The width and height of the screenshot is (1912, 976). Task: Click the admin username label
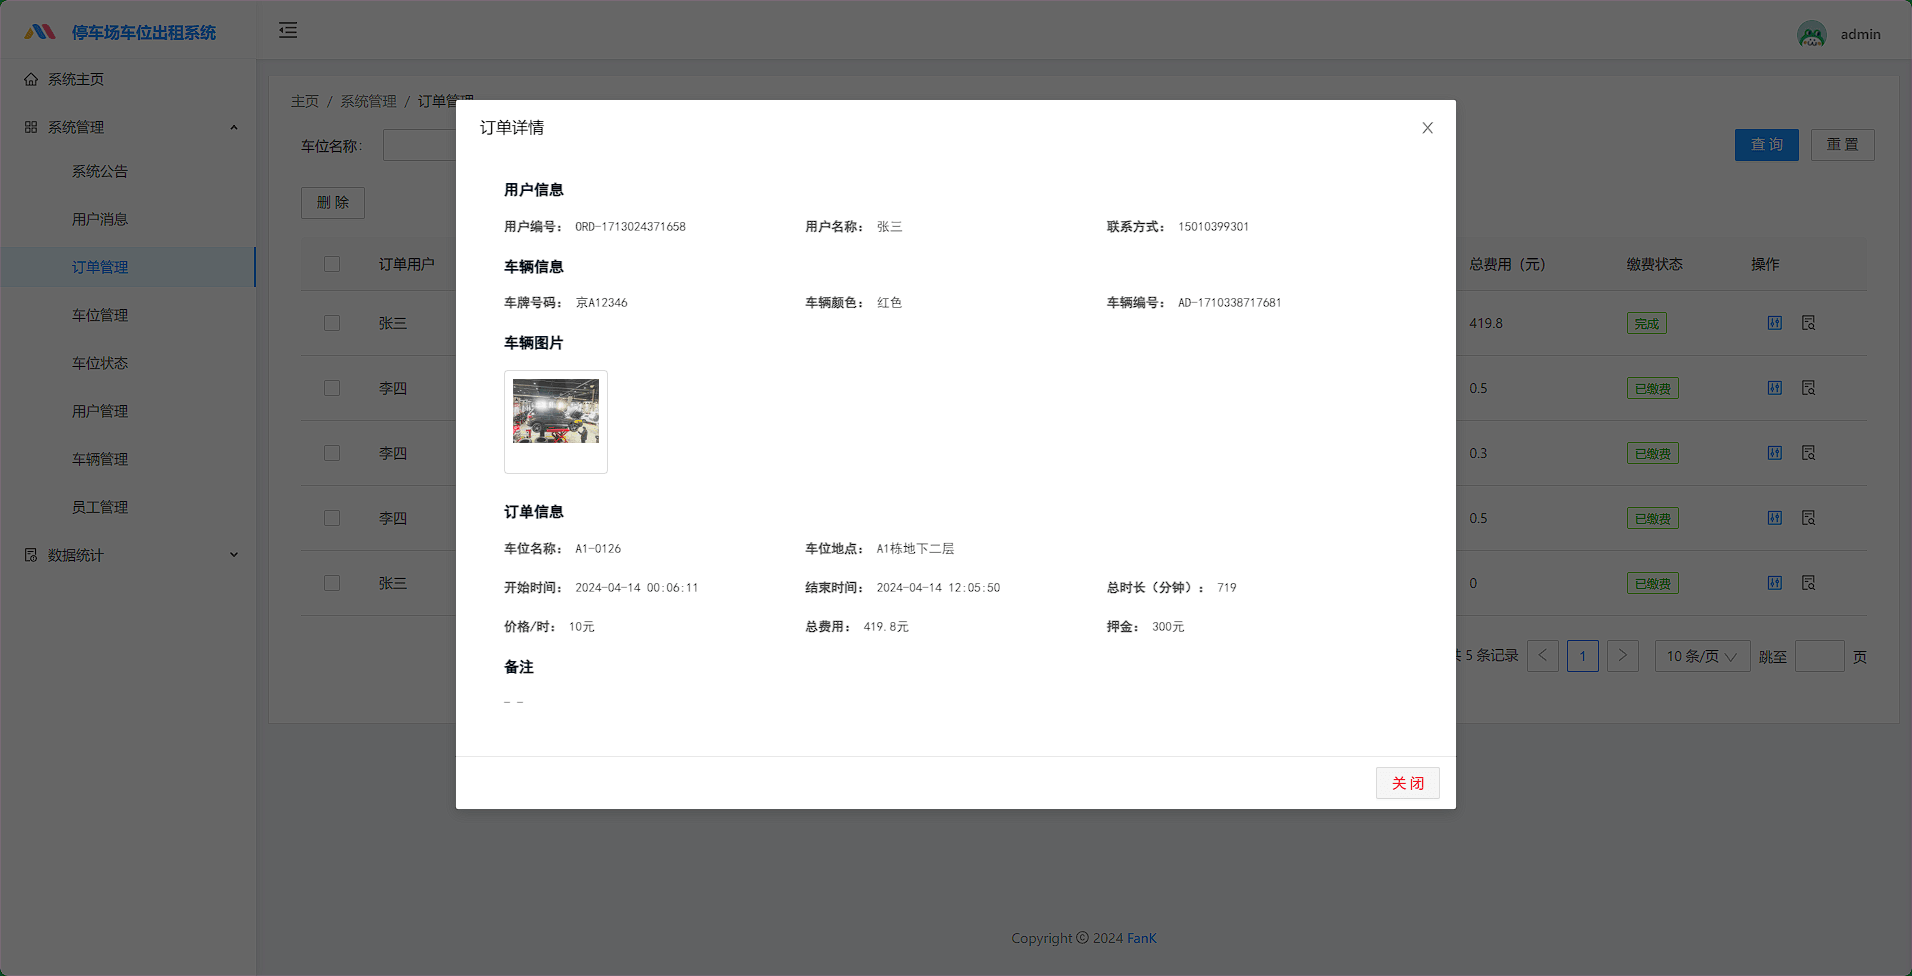(x=1860, y=34)
